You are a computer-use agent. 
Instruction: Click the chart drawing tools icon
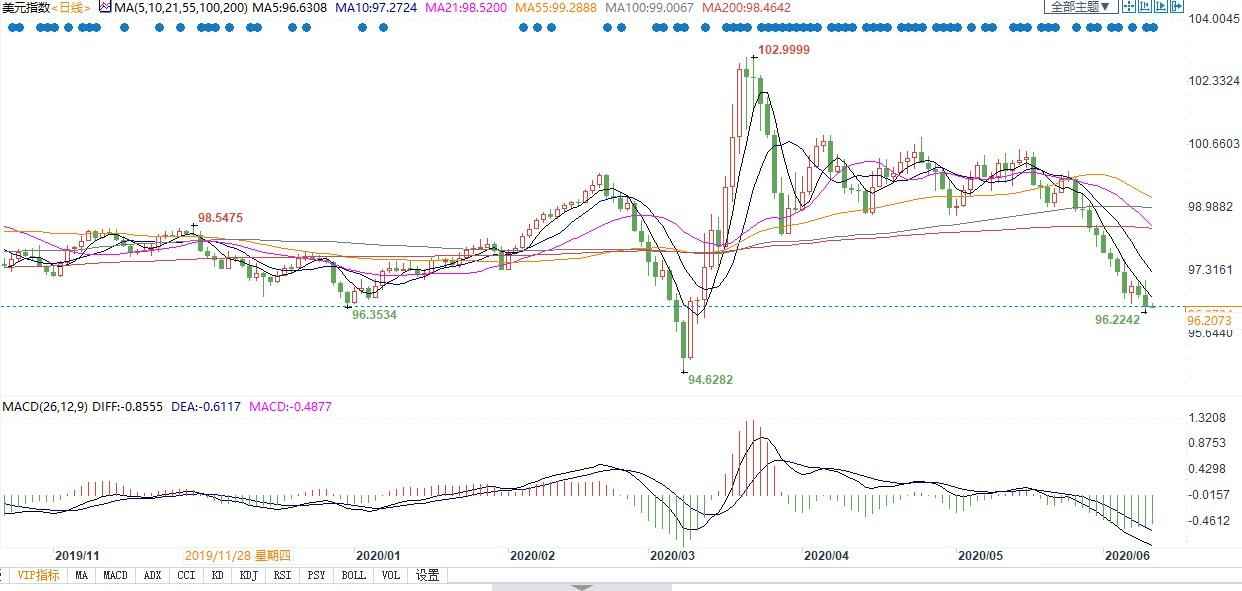[x=1145, y=6]
